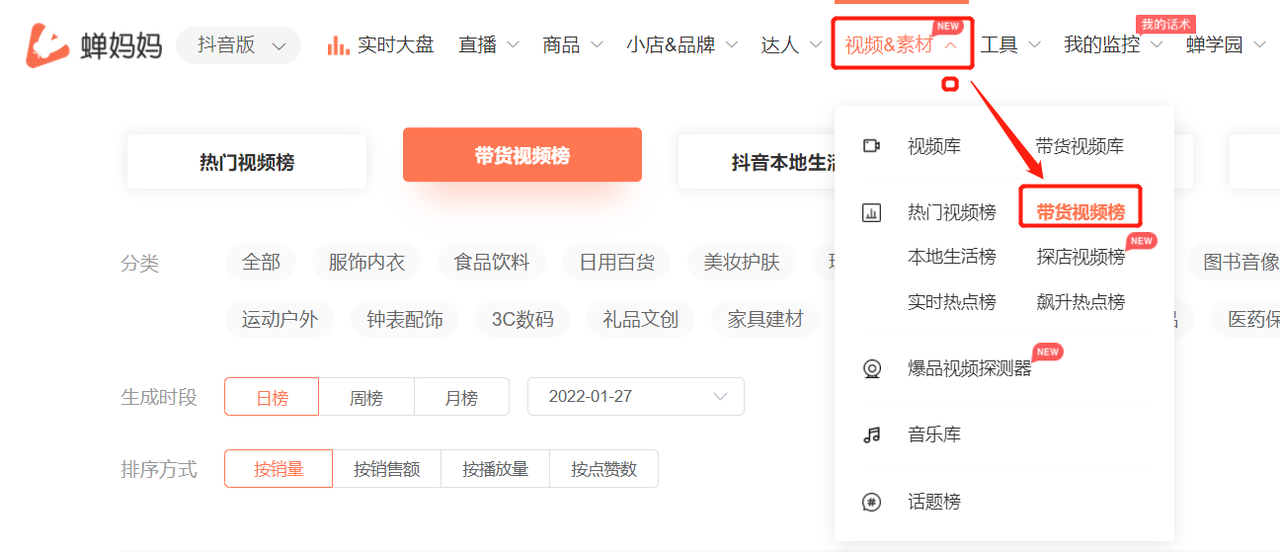Select the 礼品文创 category filter
The height and width of the screenshot is (552, 1280).
click(640, 319)
